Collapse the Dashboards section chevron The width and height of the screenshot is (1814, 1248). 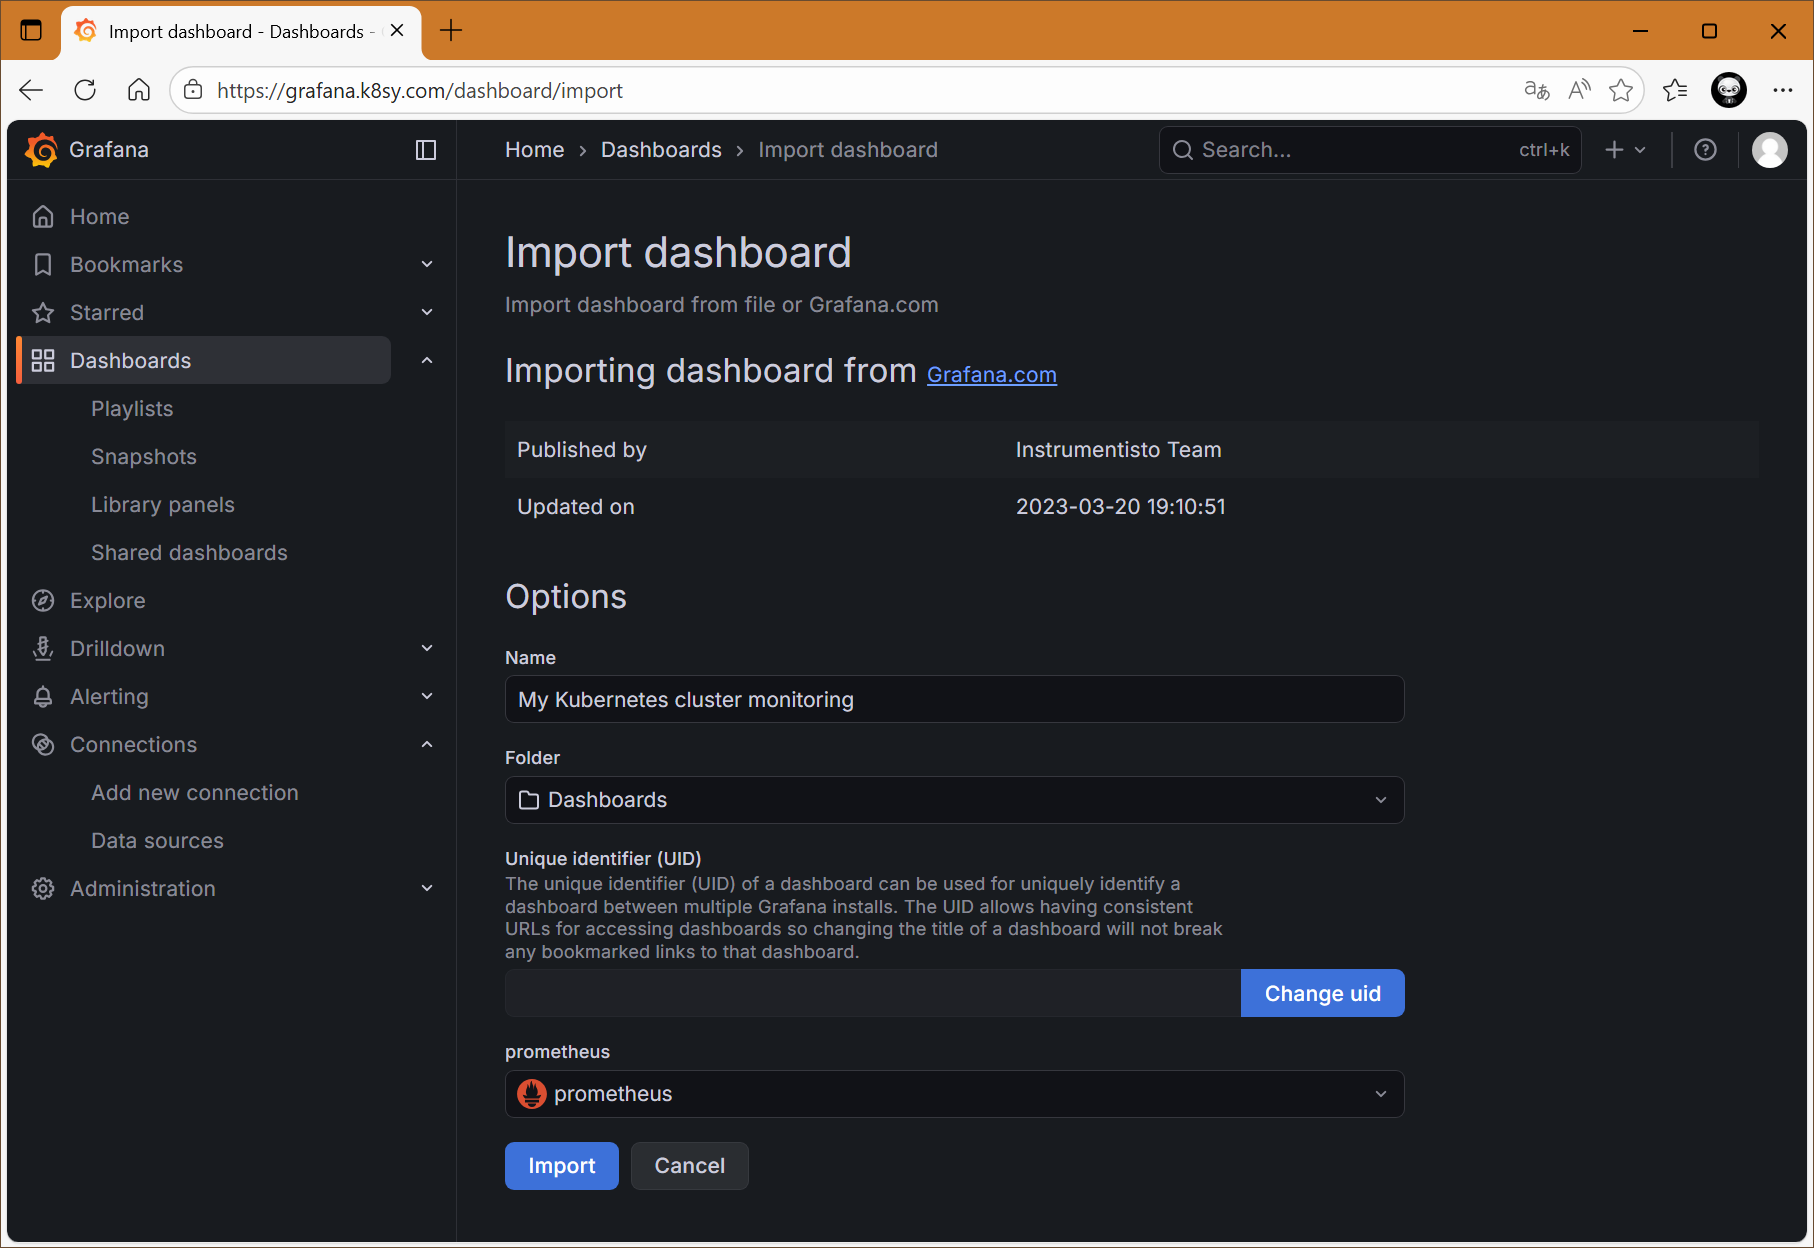[x=427, y=361]
